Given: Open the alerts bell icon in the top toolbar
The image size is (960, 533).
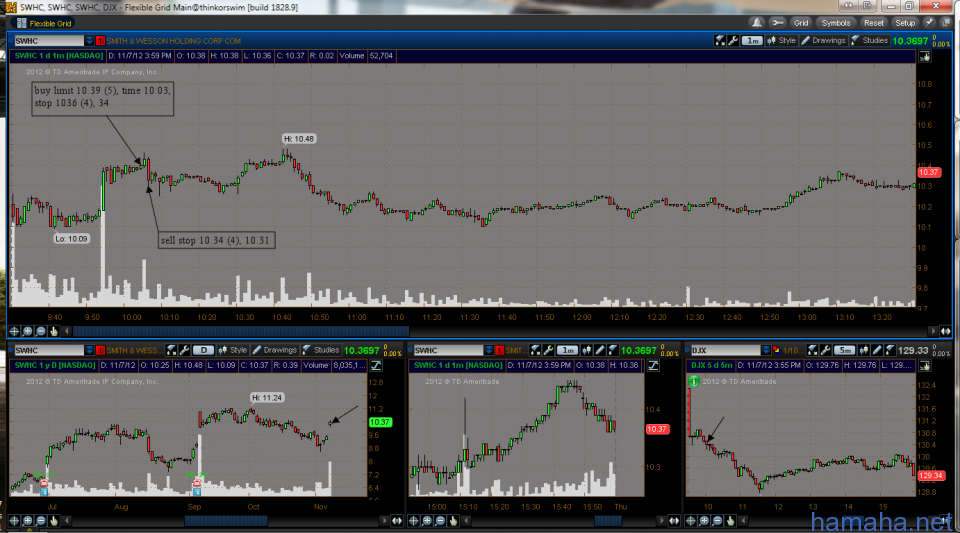Looking at the screenshot, I should (x=757, y=23).
